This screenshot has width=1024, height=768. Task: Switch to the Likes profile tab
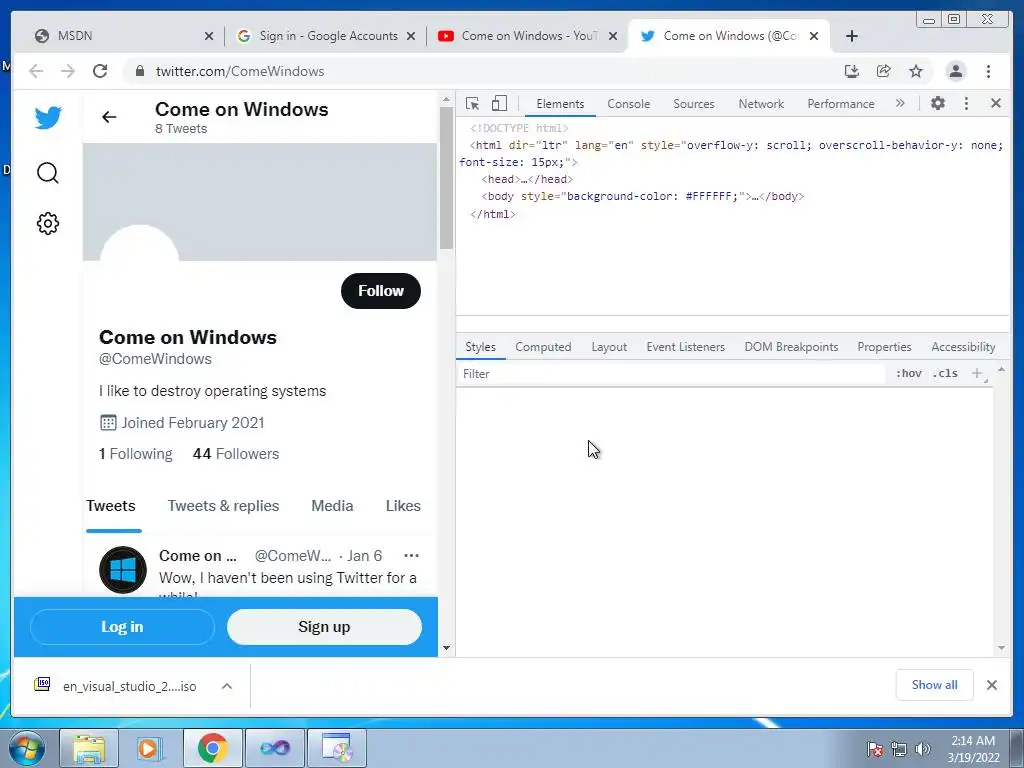403,506
